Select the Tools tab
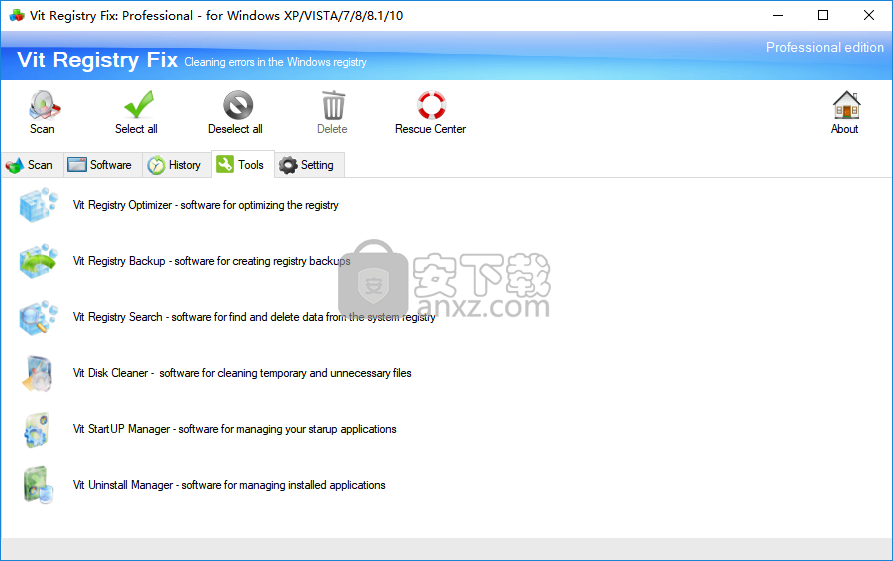The width and height of the screenshot is (893, 561). click(x=243, y=165)
